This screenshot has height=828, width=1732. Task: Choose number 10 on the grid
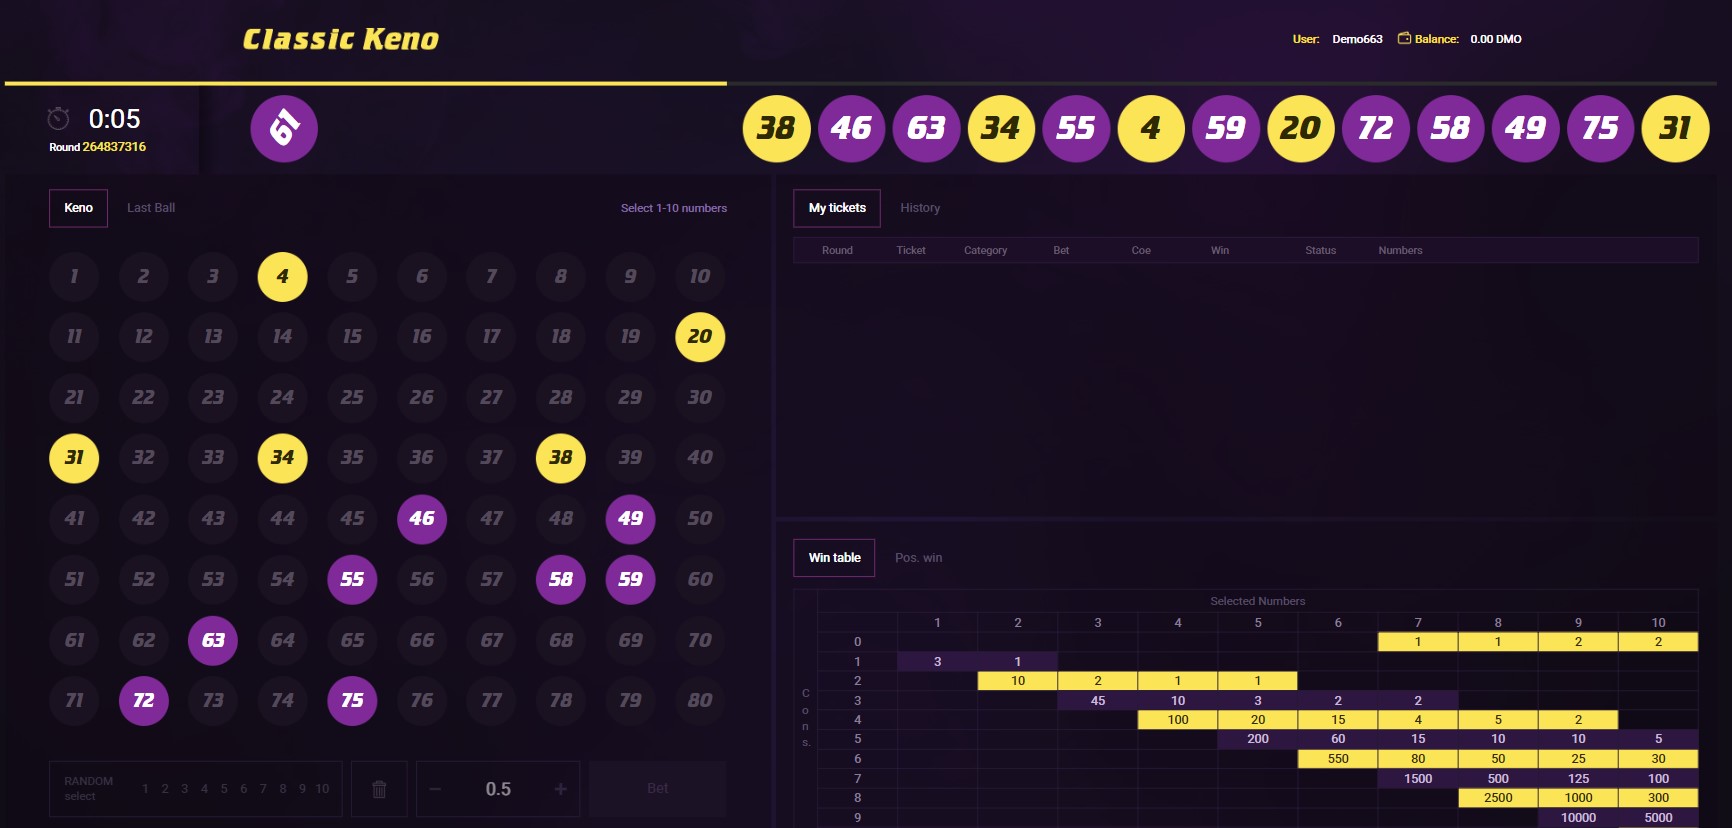tap(700, 277)
